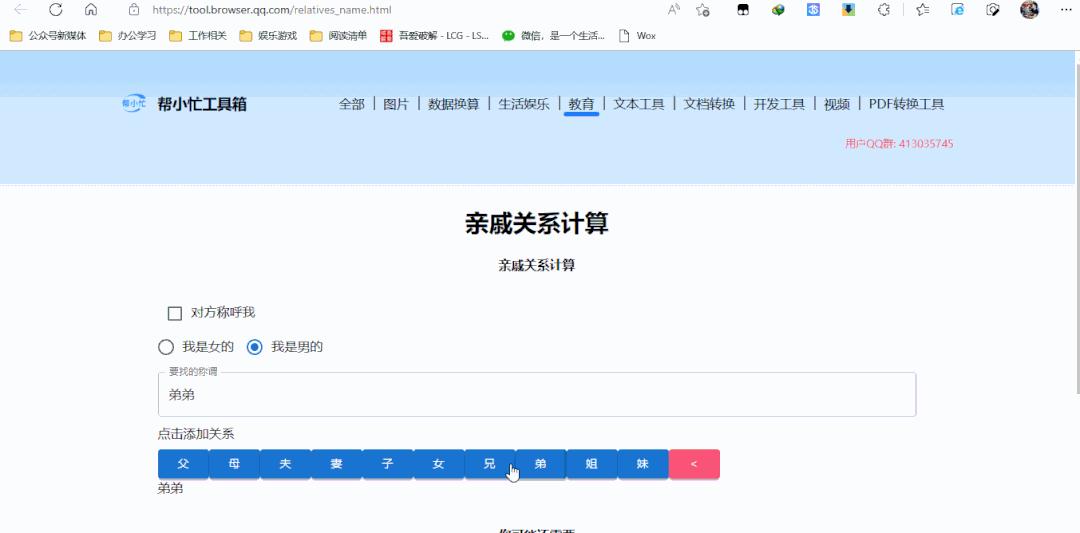This screenshot has height=533, width=1080.
Task: Open the 文本工具 category tab
Action: [x=639, y=104]
